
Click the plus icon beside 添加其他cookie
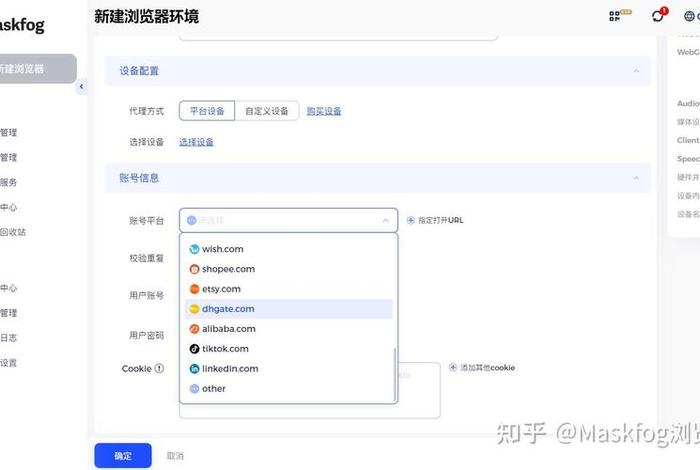tap(453, 367)
